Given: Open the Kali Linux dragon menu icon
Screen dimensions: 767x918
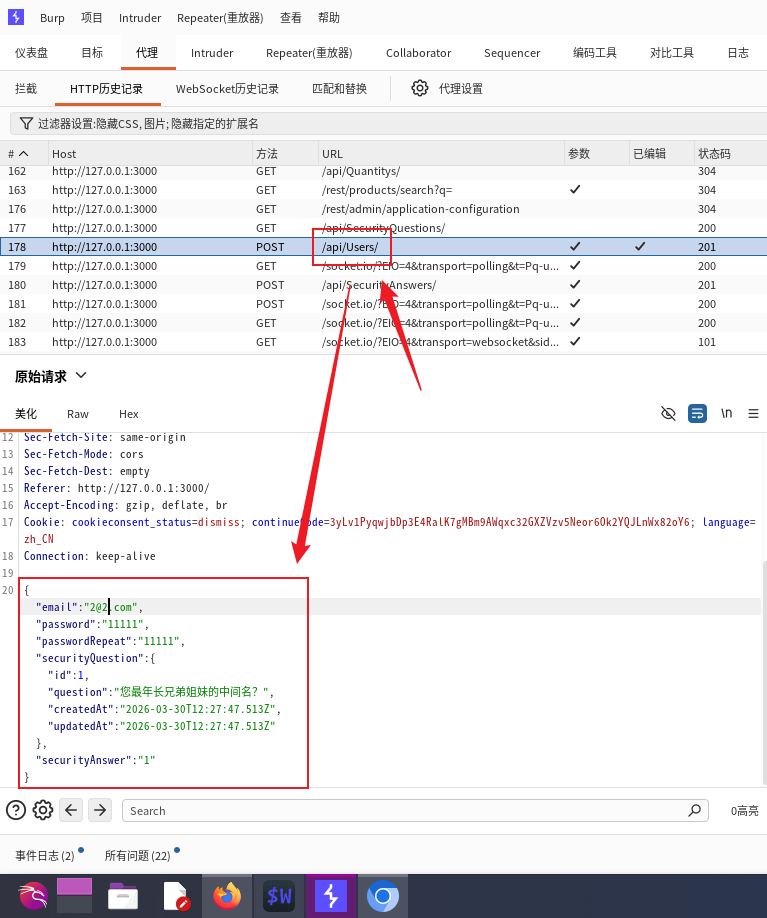Looking at the screenshot, I should (x=33, y=896).
